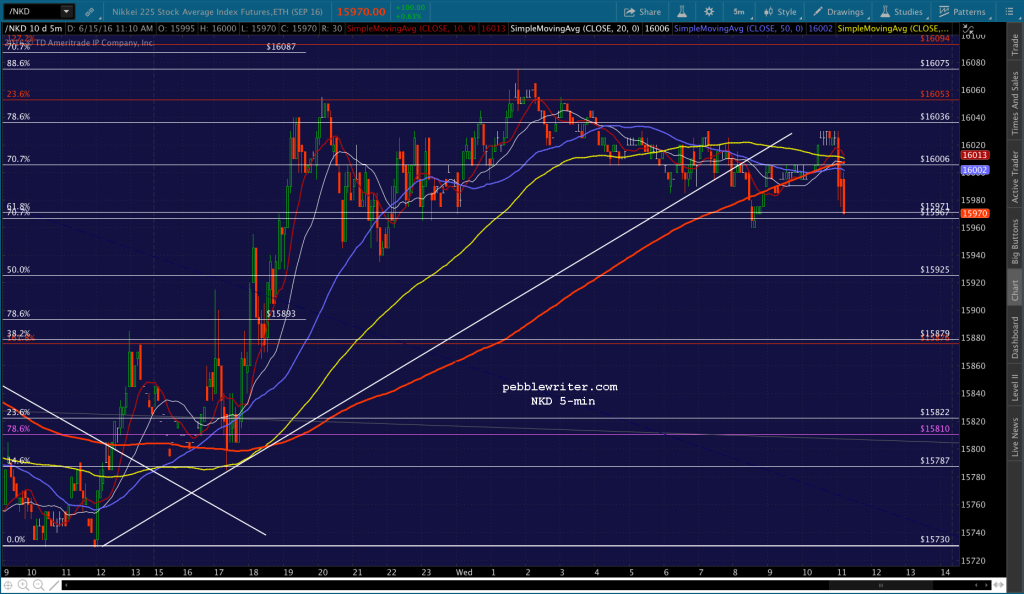The height and width of the screenshot is (594, 1024).
Task: Click the scrollbar left arrow
Action: click(x=65, y=586)
